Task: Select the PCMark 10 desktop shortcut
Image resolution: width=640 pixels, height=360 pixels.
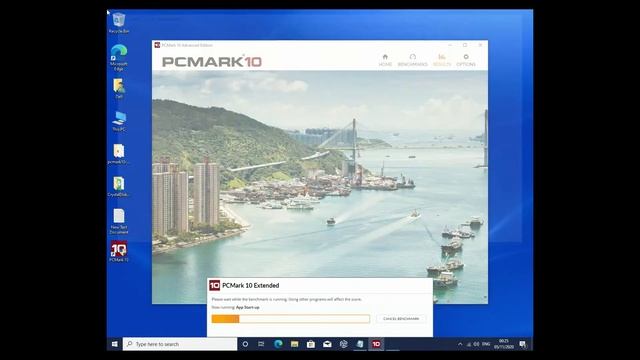Action: (x=119, y=251)
